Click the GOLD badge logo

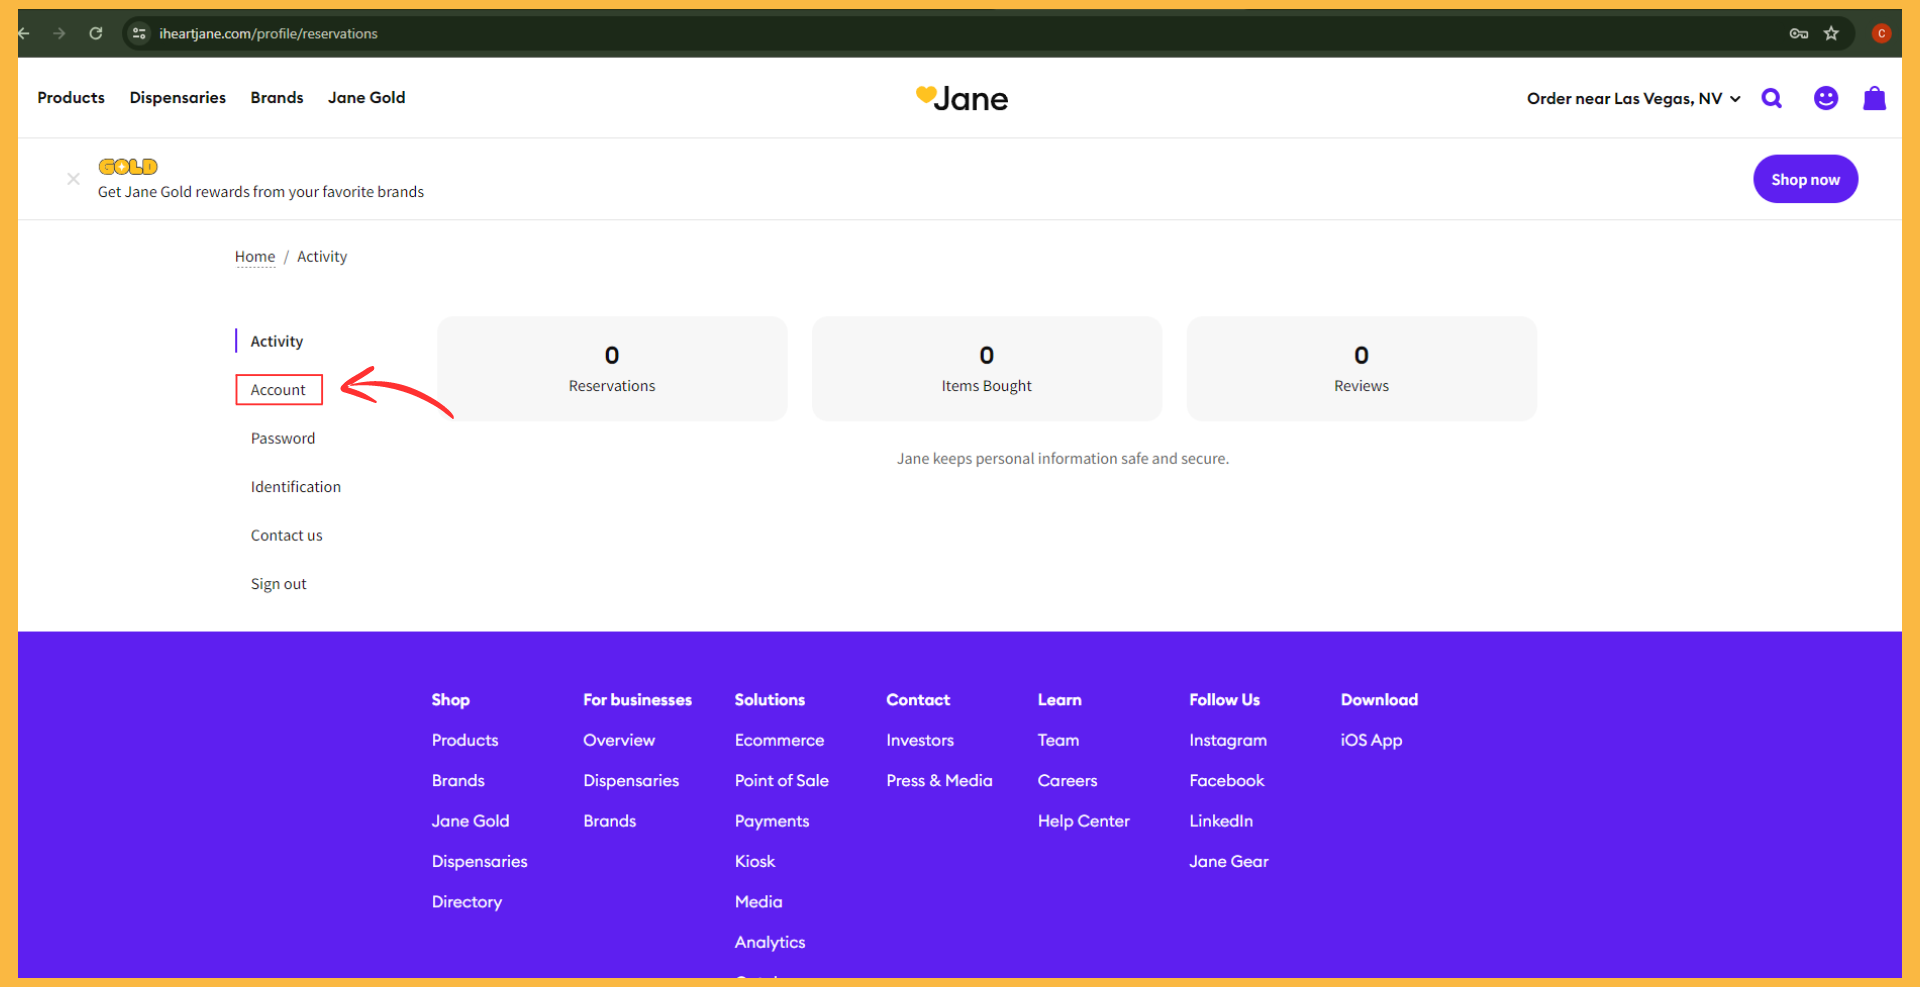point(128,166)
